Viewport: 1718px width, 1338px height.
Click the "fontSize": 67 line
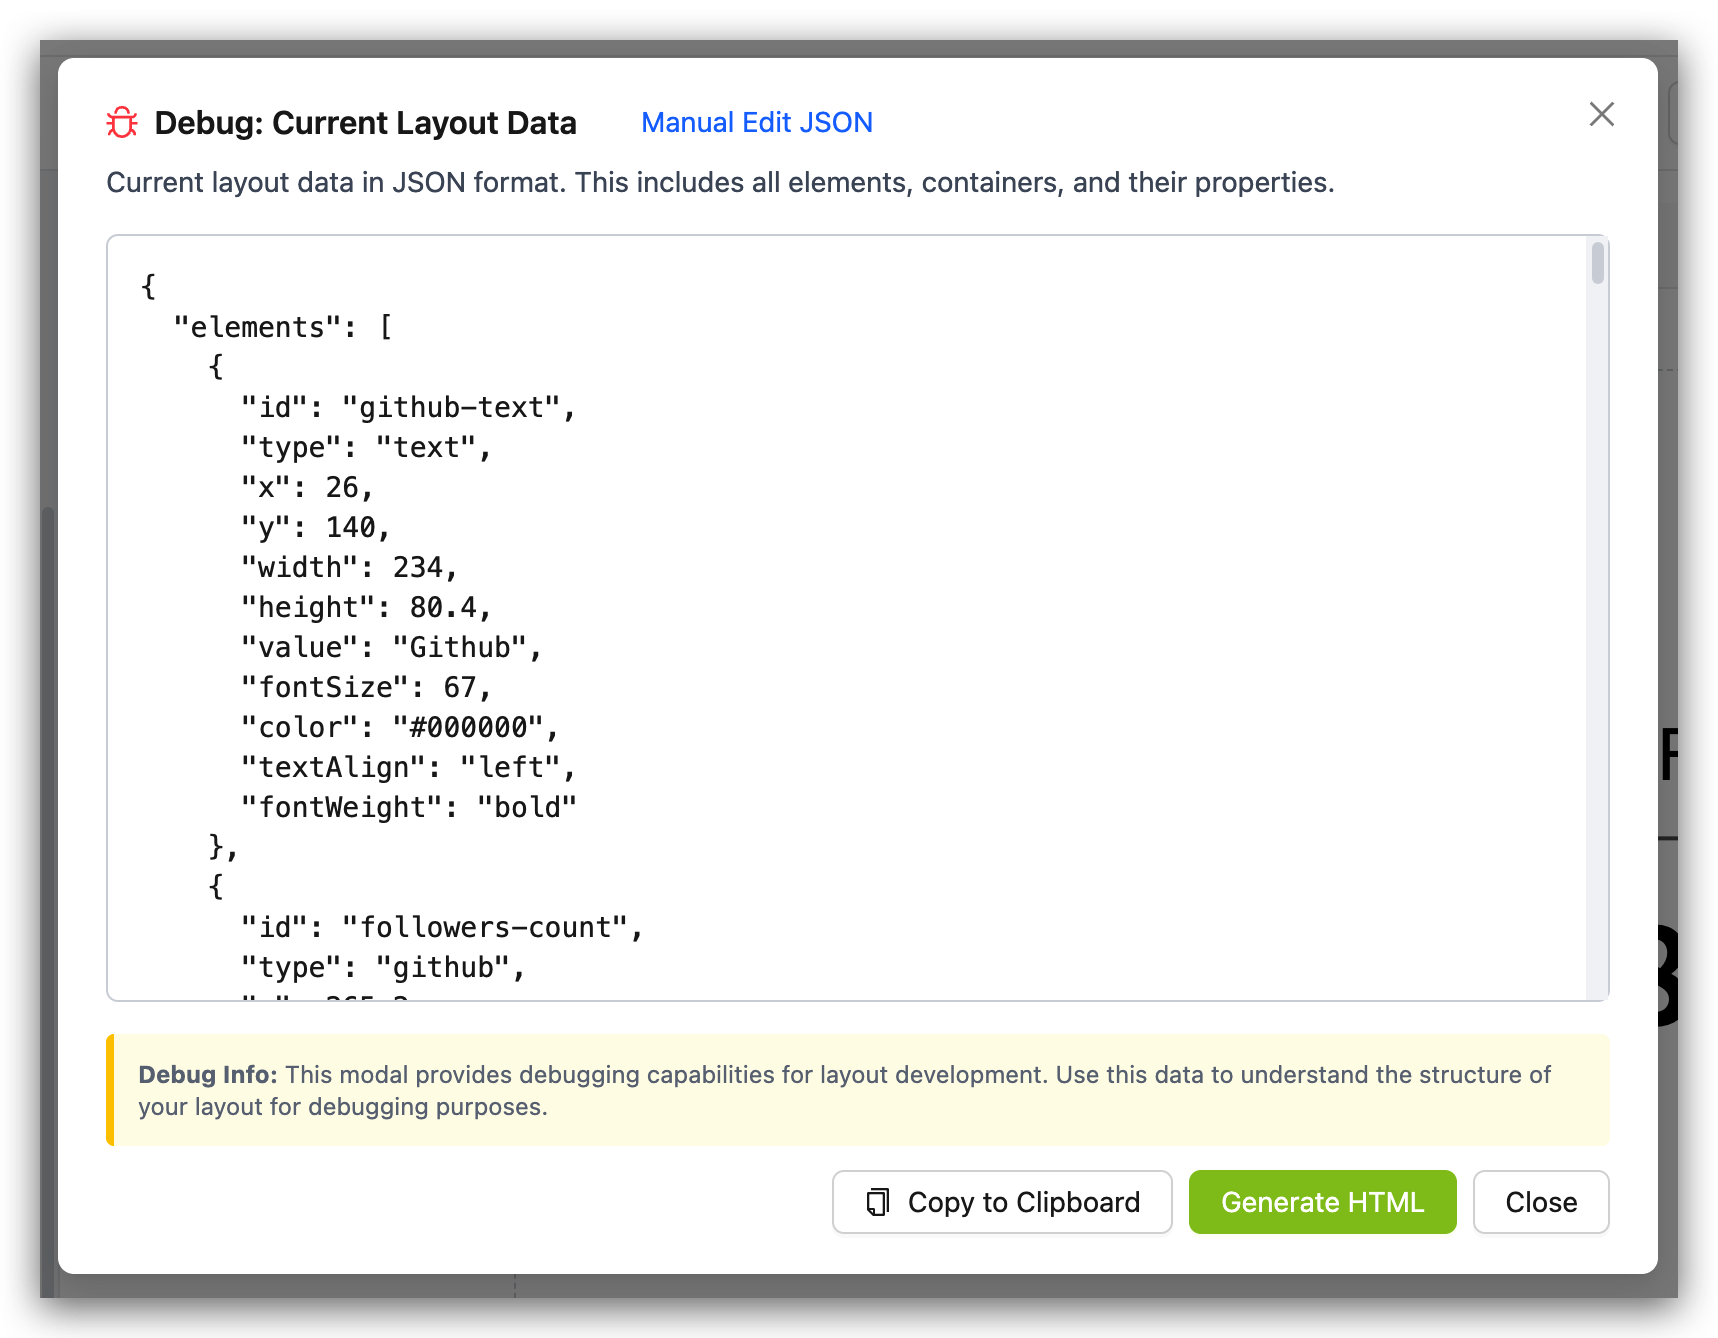(x=366, y=688)
